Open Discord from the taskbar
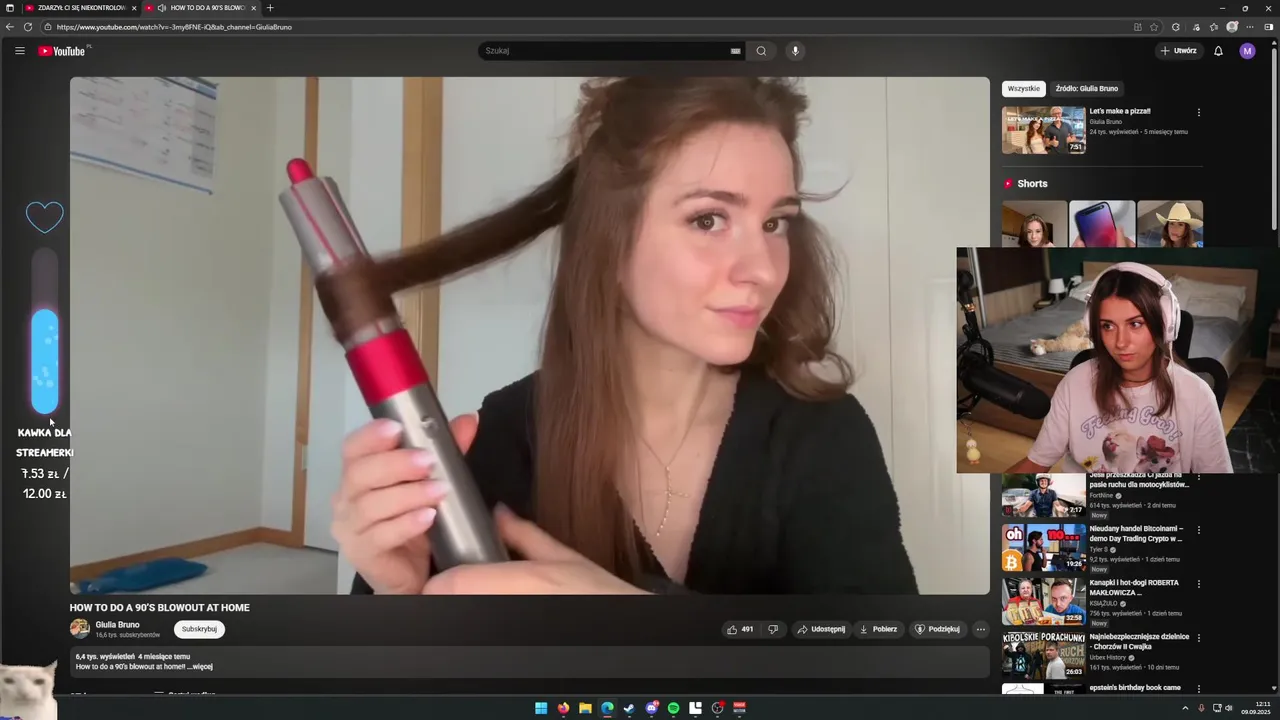The image size is (1280, 720). [x=651, y=708]
